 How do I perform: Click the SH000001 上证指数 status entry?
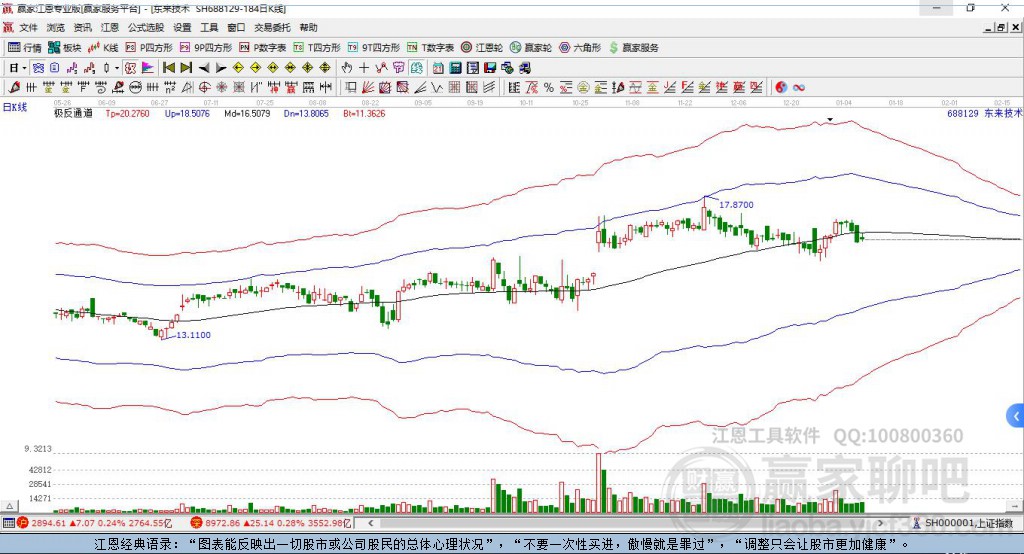tap(963, 523)
